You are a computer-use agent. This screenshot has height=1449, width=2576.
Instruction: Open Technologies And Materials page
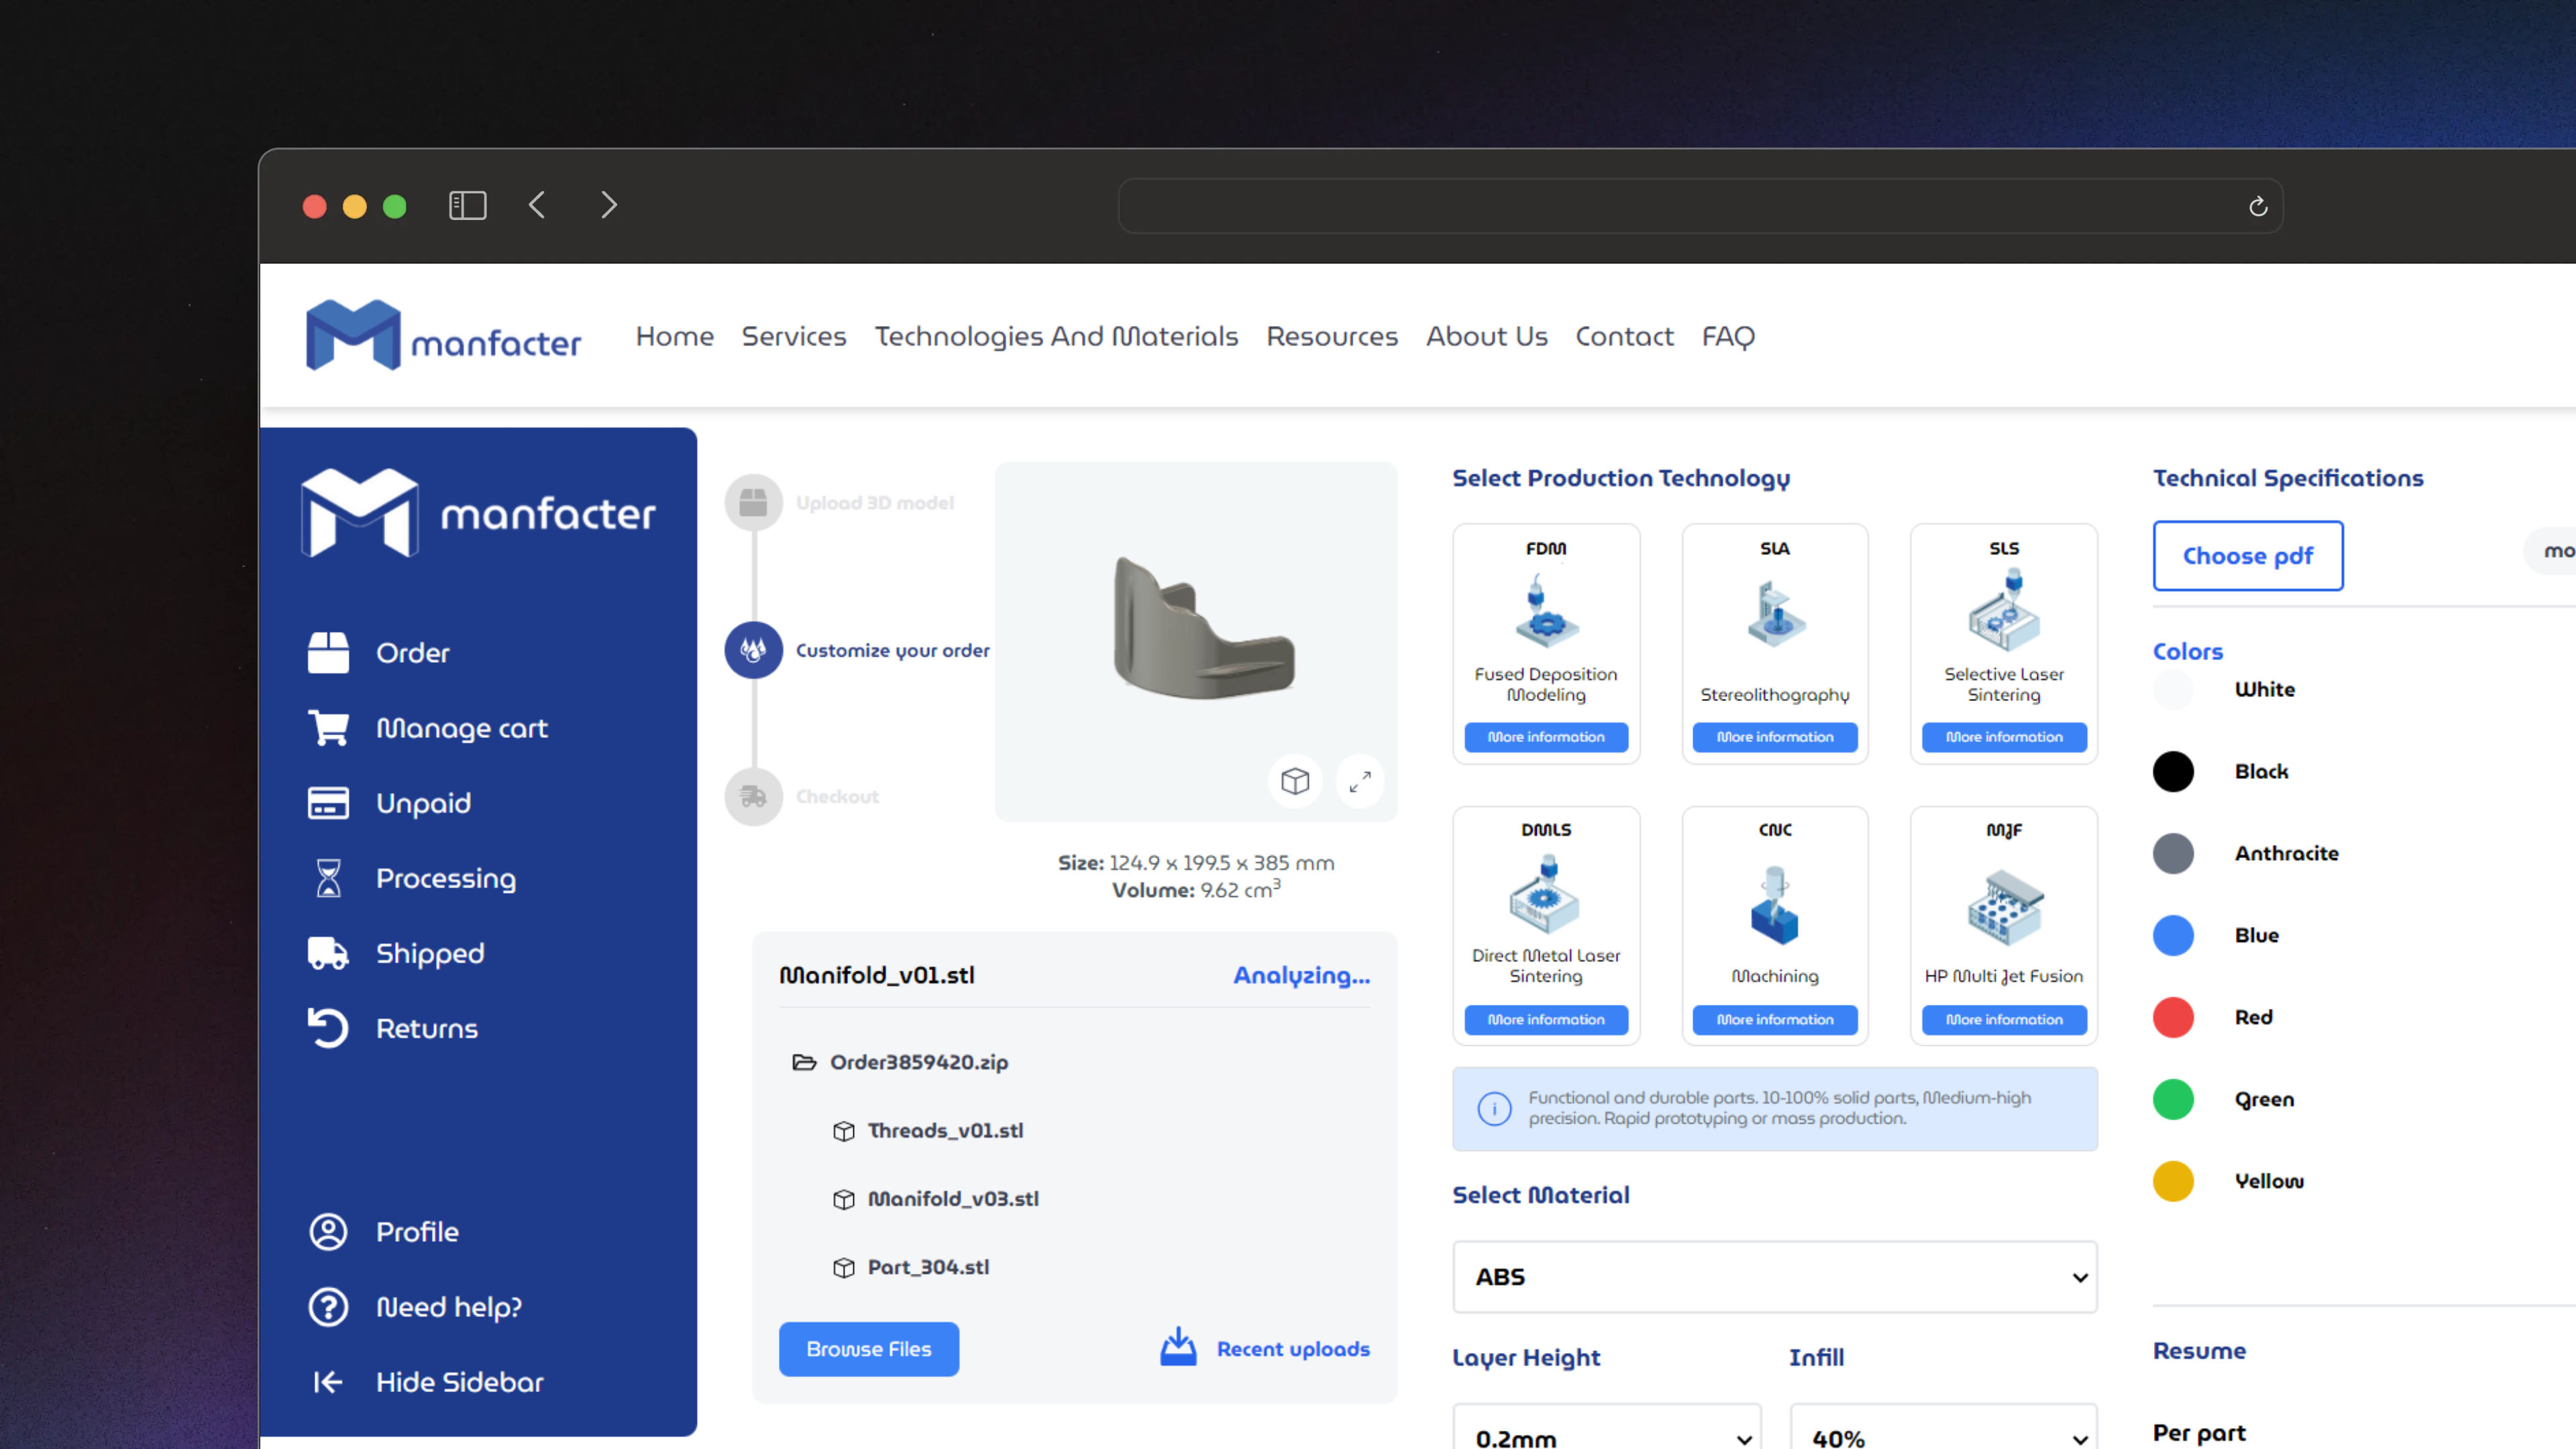[1056, 337]
